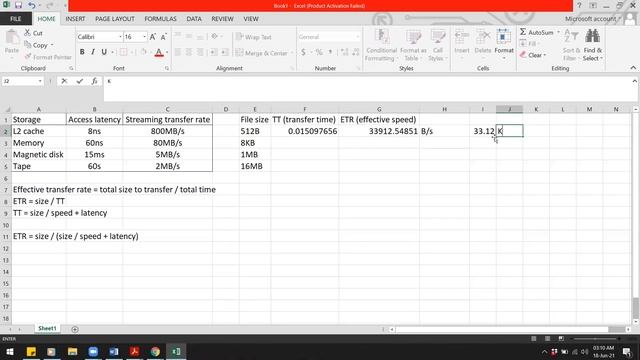Toggle Italic formatting
This screenshot has width=640, height=360.
[x=93, y=52]
